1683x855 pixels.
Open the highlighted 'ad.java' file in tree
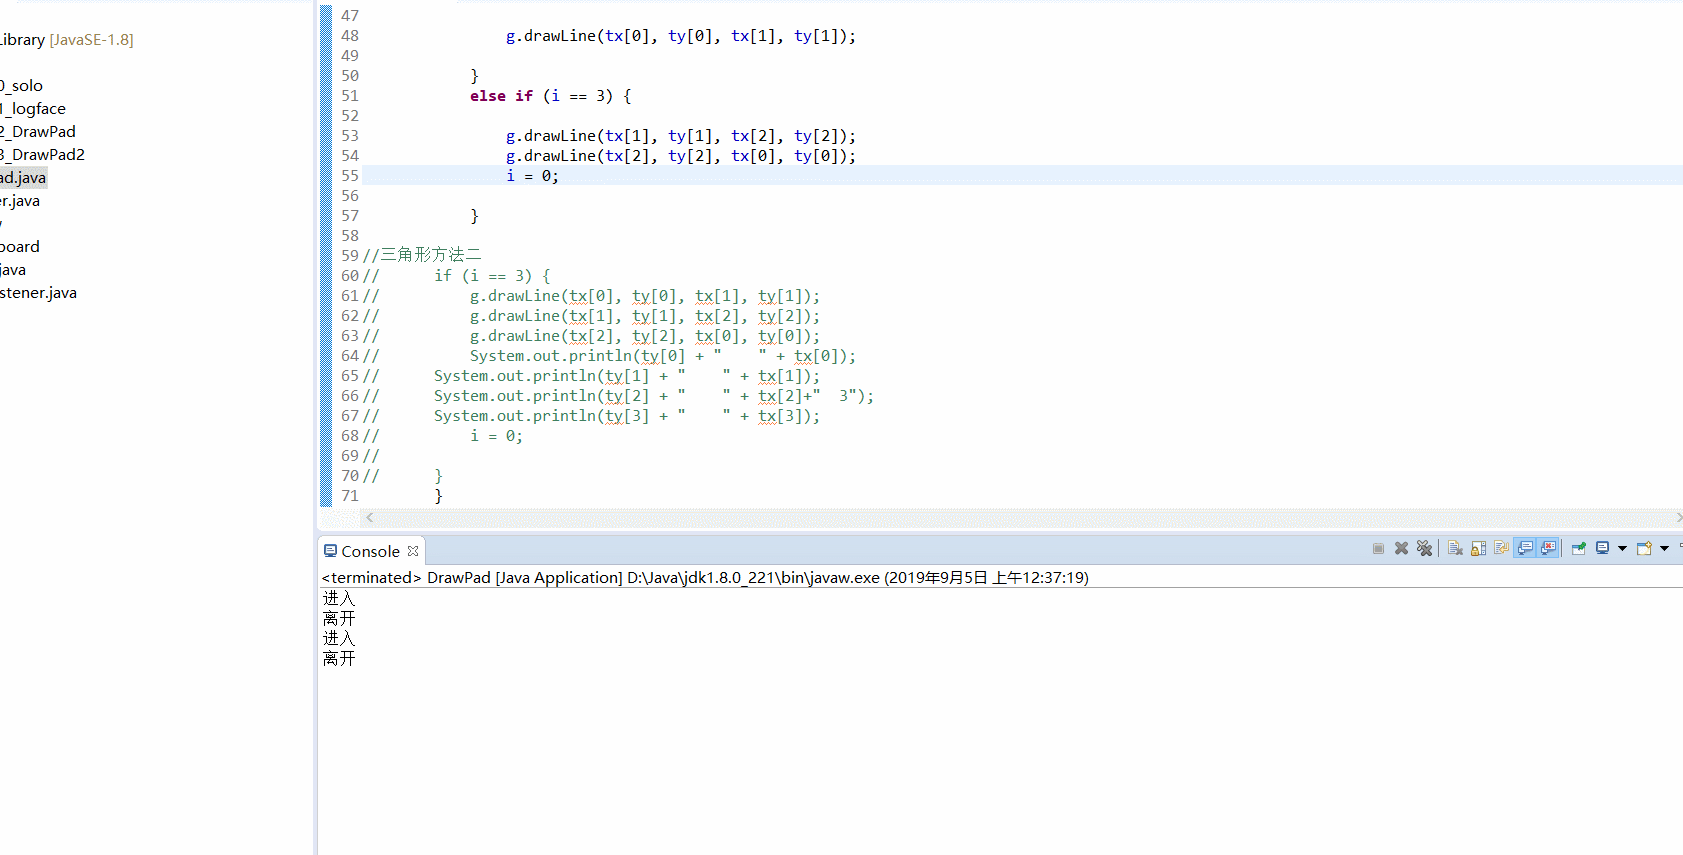[x=23, y=178]
